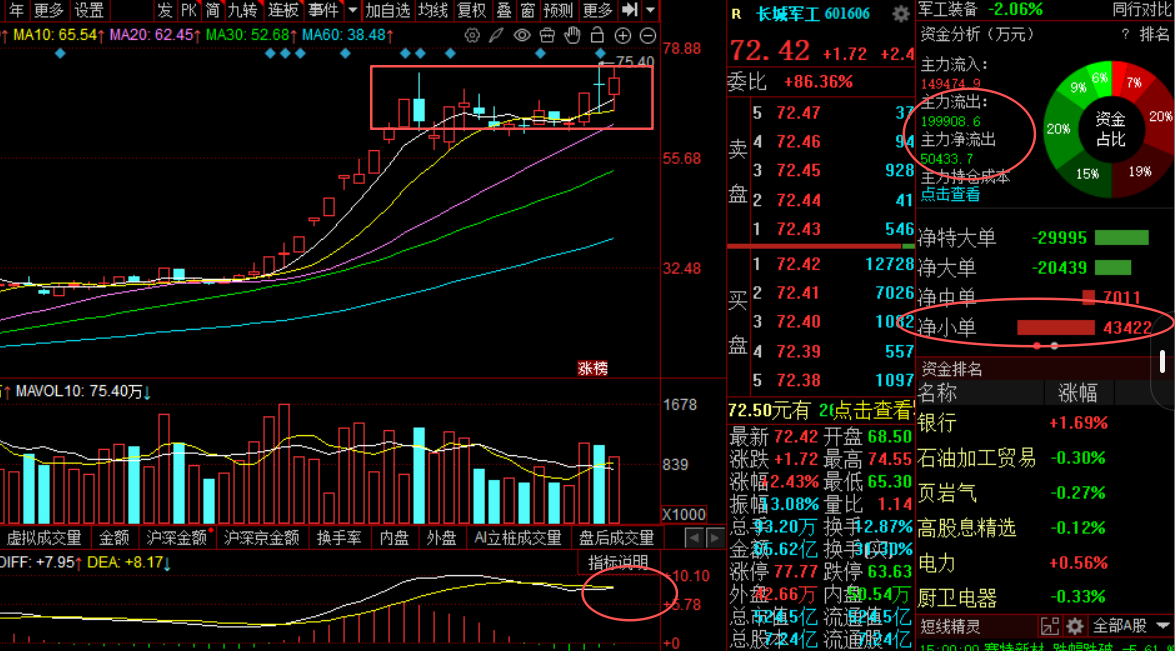Click the collapse-right arrow toolbar icon
The width and height of the screenshot is (1175, 651).
630,10
